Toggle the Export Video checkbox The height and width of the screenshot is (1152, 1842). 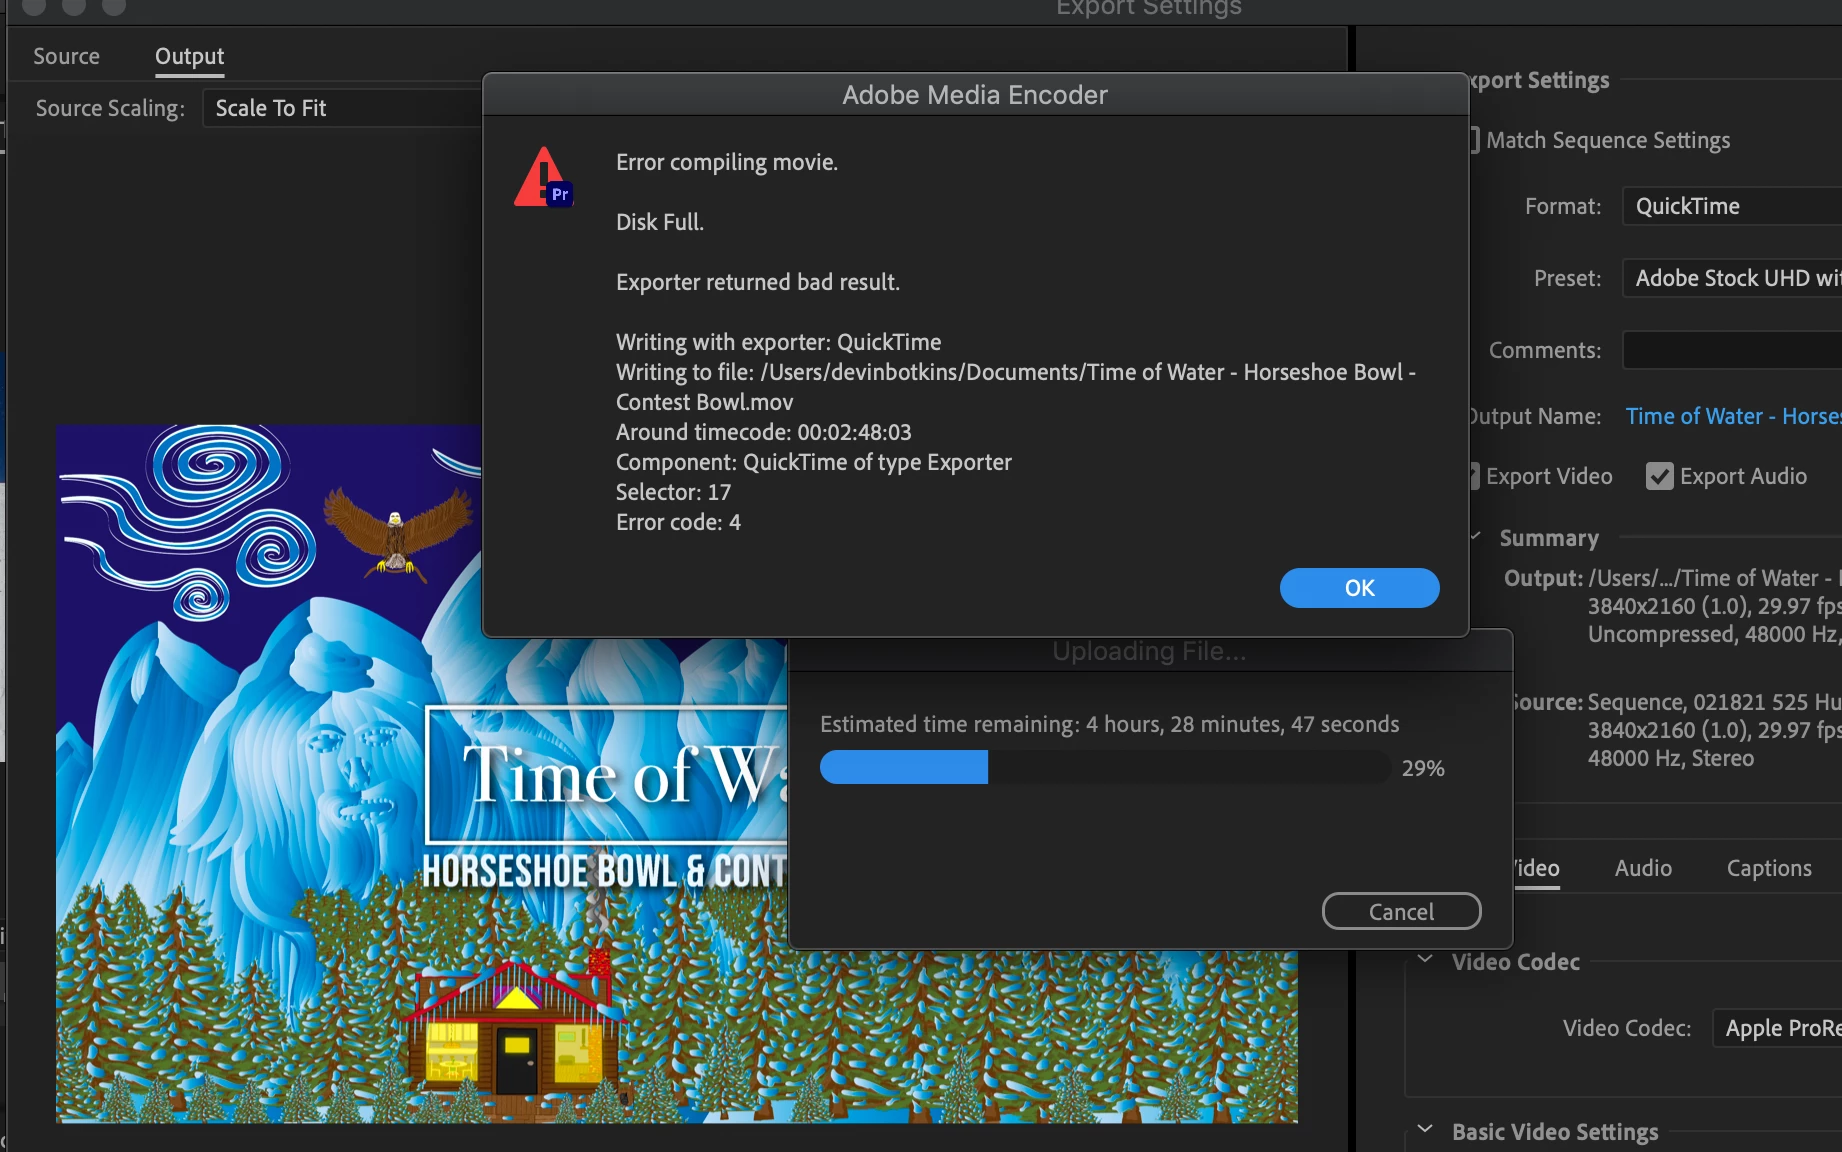(1473, 476)
